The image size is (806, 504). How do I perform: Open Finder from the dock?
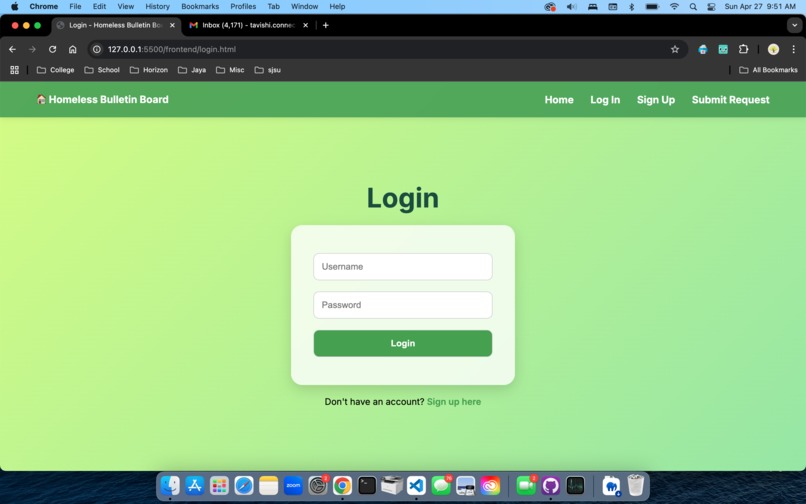click(170, 485)
